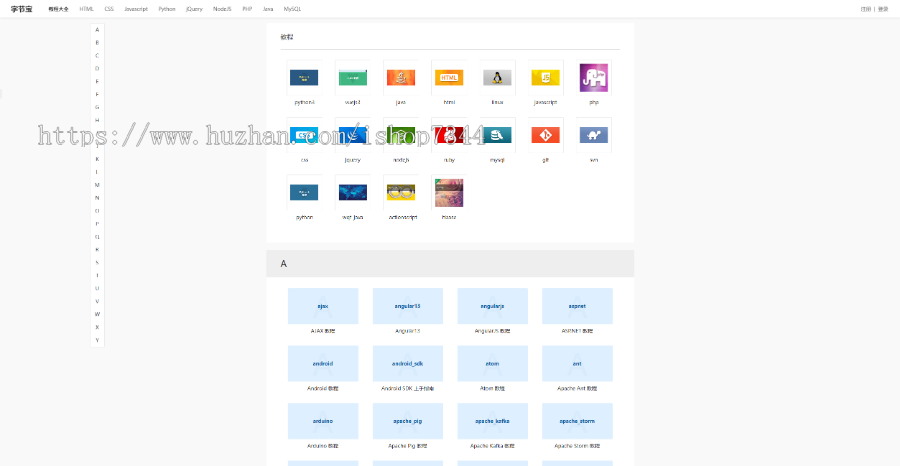Go to HTML in the top navigation
900x466 pixels.
(86, 9)
